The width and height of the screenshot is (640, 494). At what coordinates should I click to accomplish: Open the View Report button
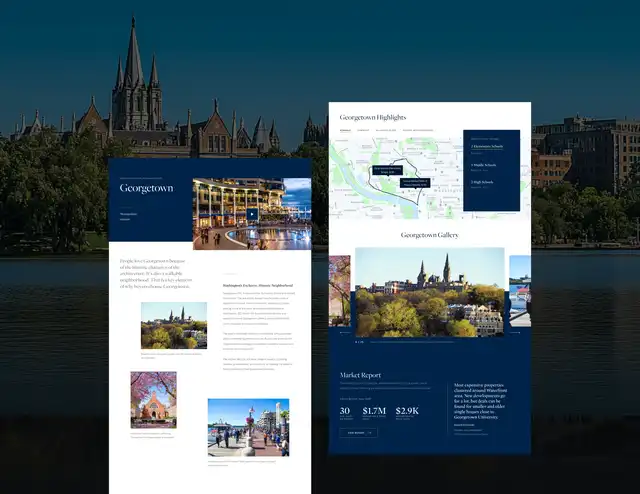(x=358, y=432)
